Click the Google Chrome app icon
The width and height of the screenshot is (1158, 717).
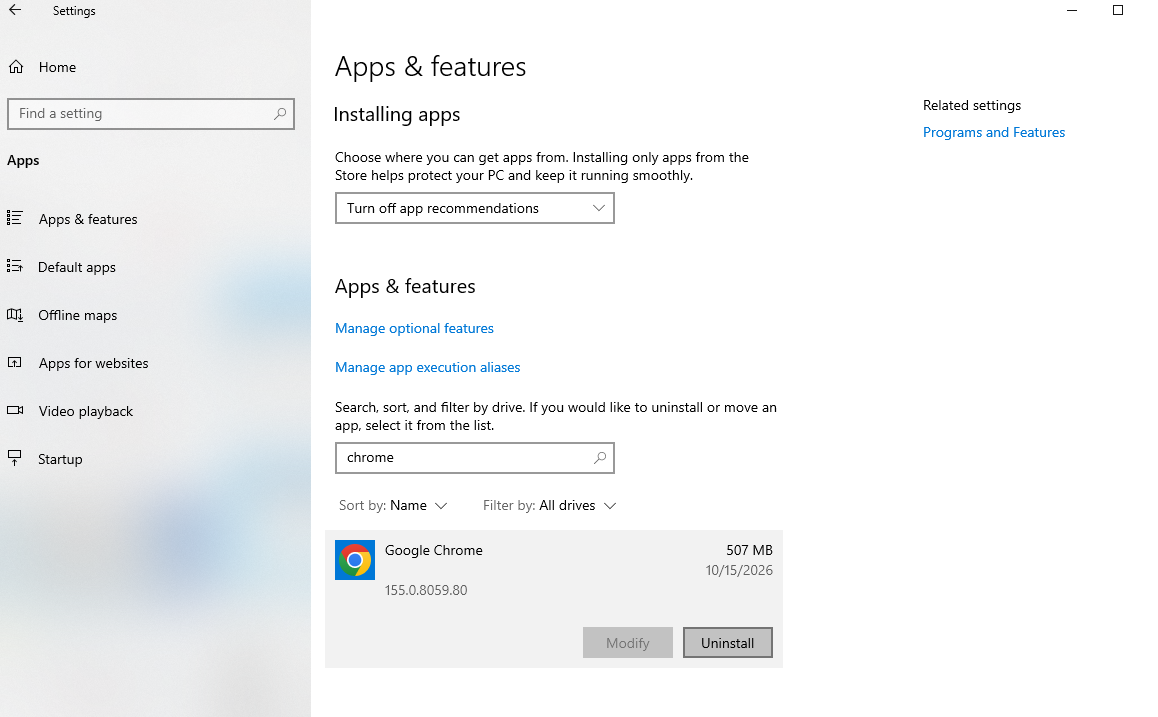354,560
